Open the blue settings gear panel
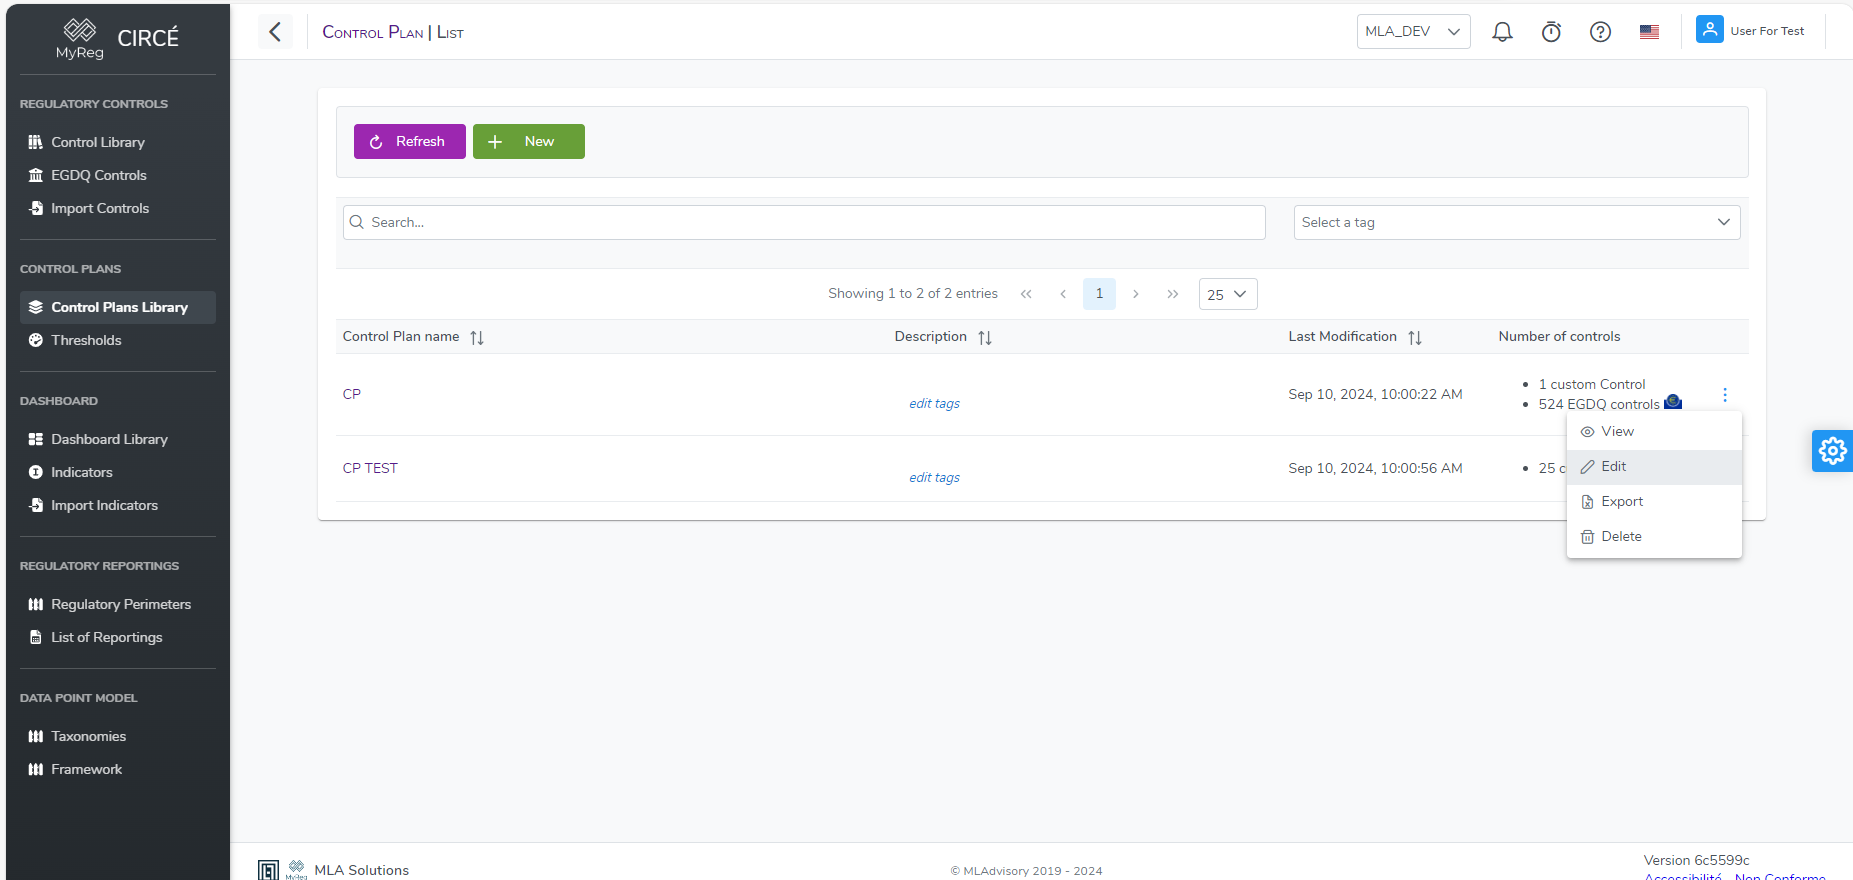 click(x=1832, y=451)
